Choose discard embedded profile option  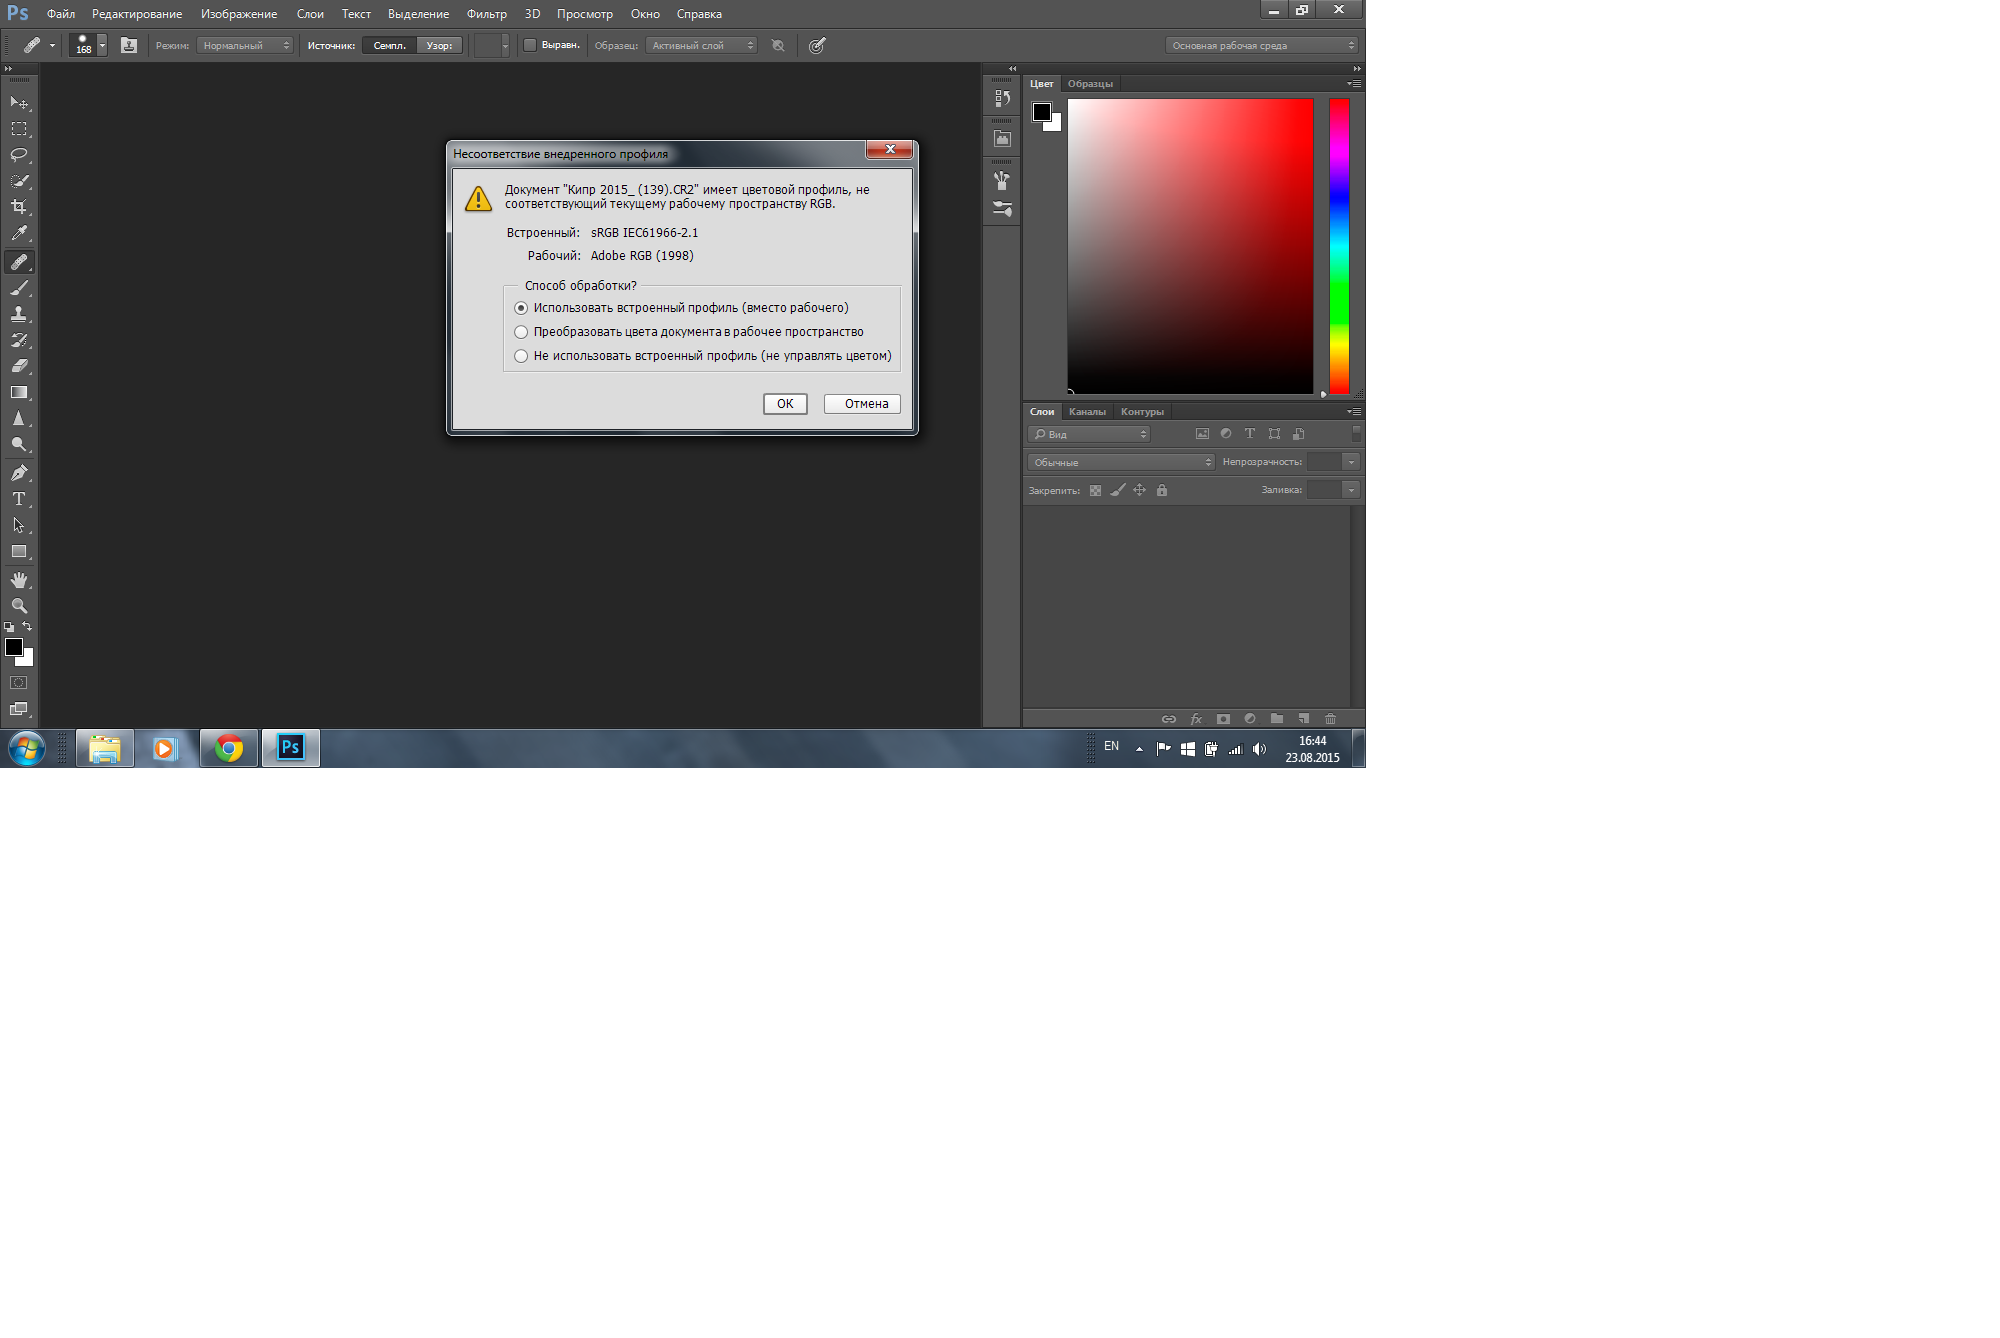[521, 356]
